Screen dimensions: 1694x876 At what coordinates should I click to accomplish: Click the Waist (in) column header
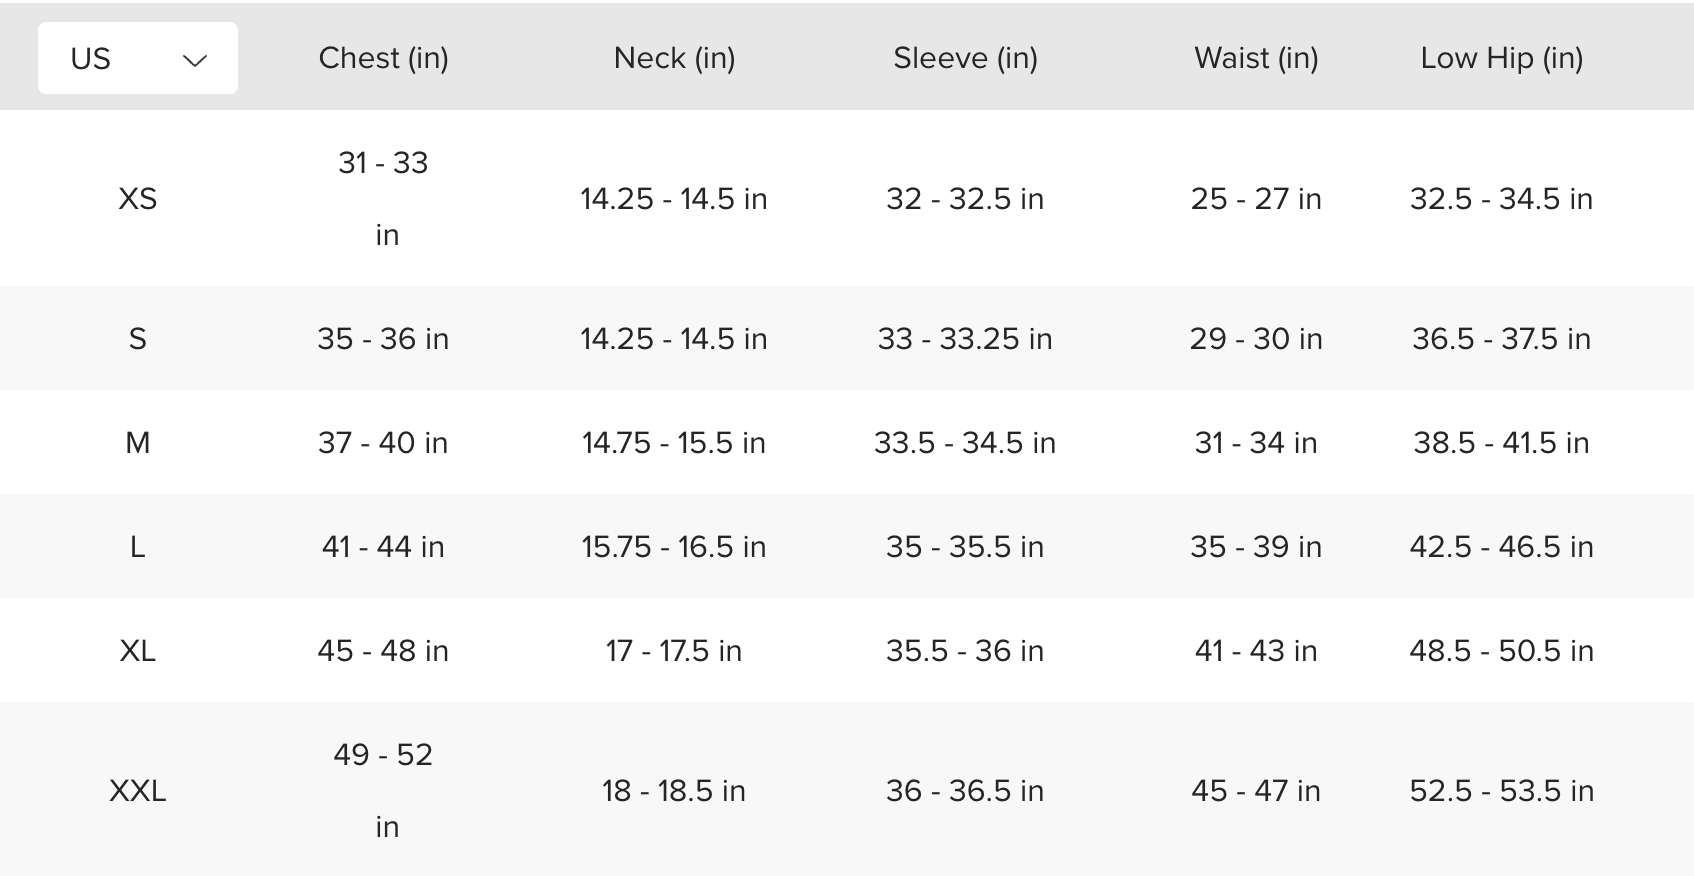point(1256,58)
